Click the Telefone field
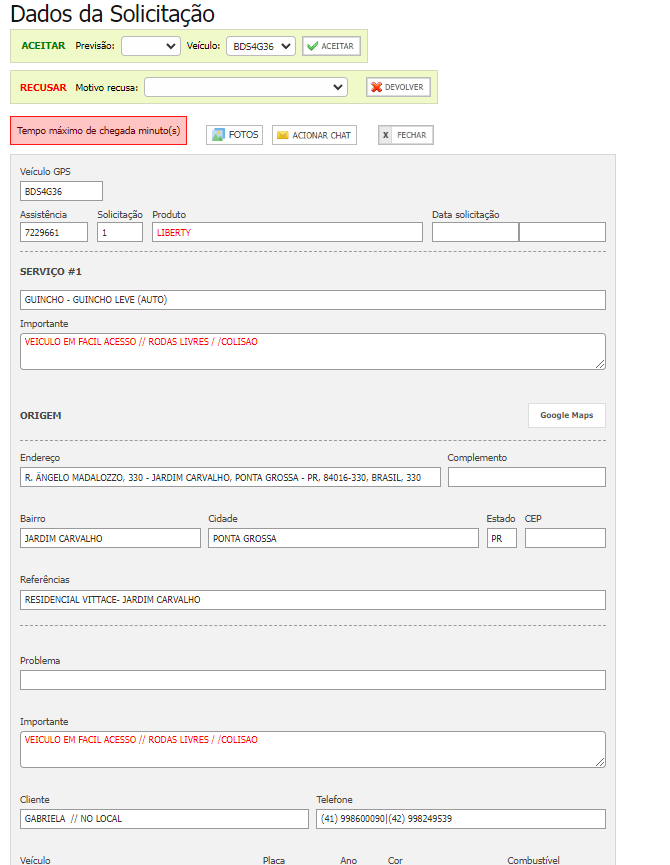Screen dimensions: 670x865 click(460, 819)
